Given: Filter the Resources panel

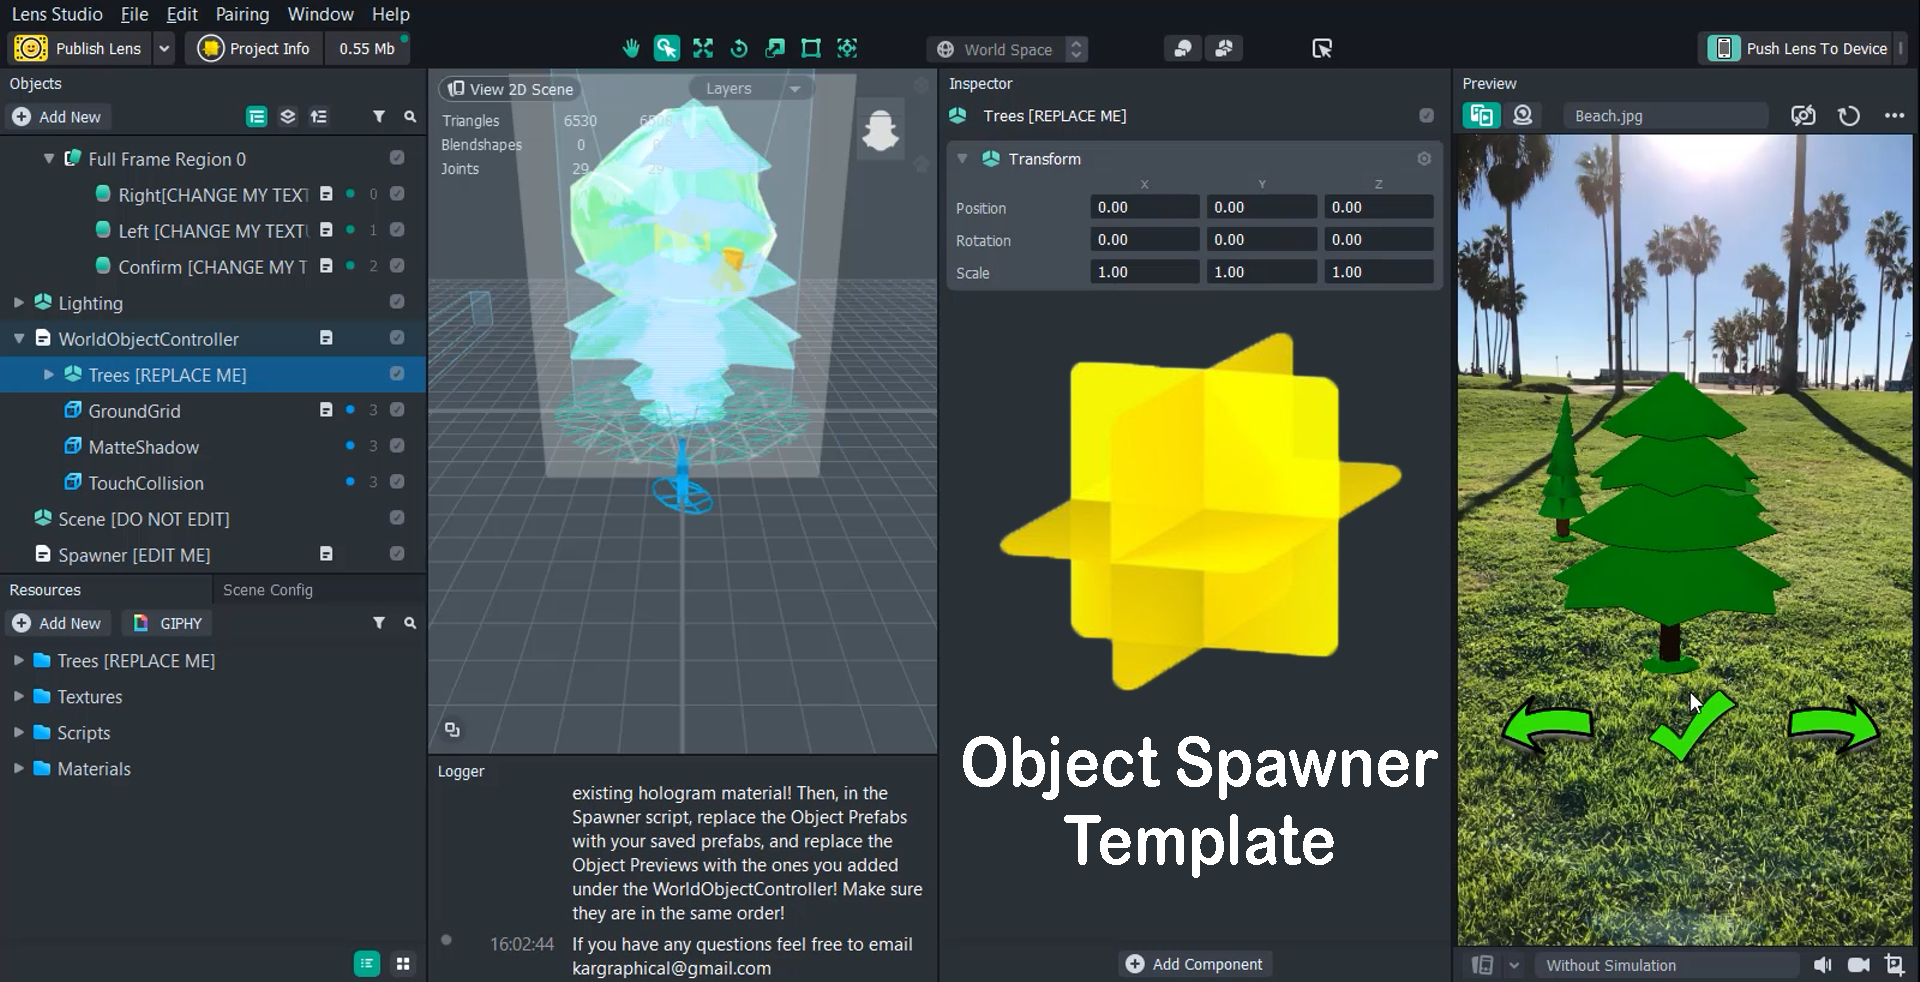Looking at the screenshot, I should pos(379,623).
